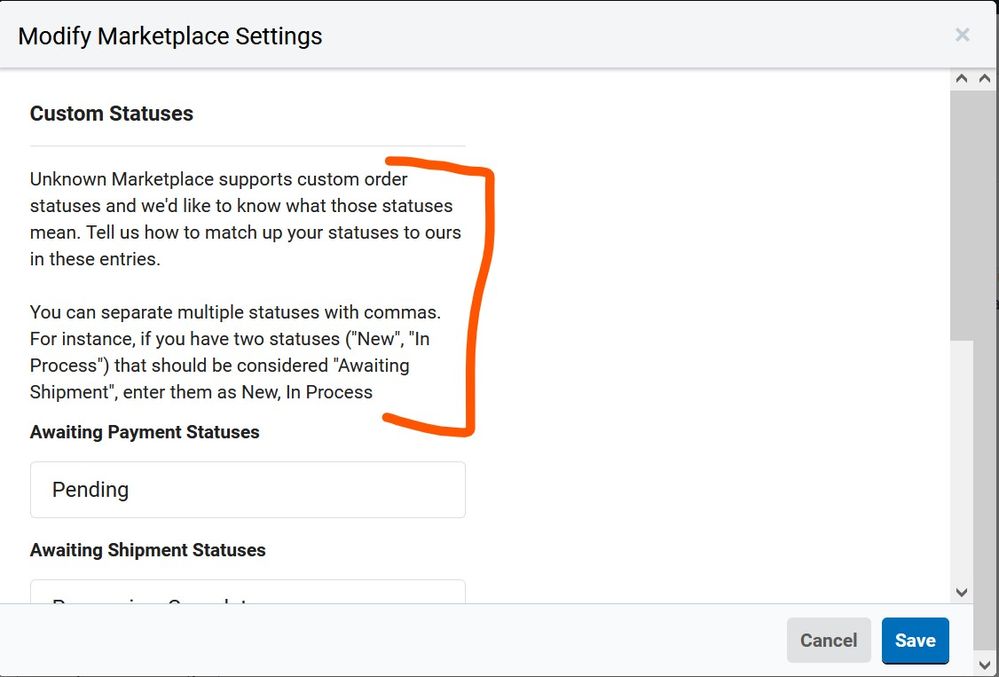The image size is (999, 677).
Task: Cancel the marketplace settings changes
Action: pyautogui.click(x=828, y=640)
